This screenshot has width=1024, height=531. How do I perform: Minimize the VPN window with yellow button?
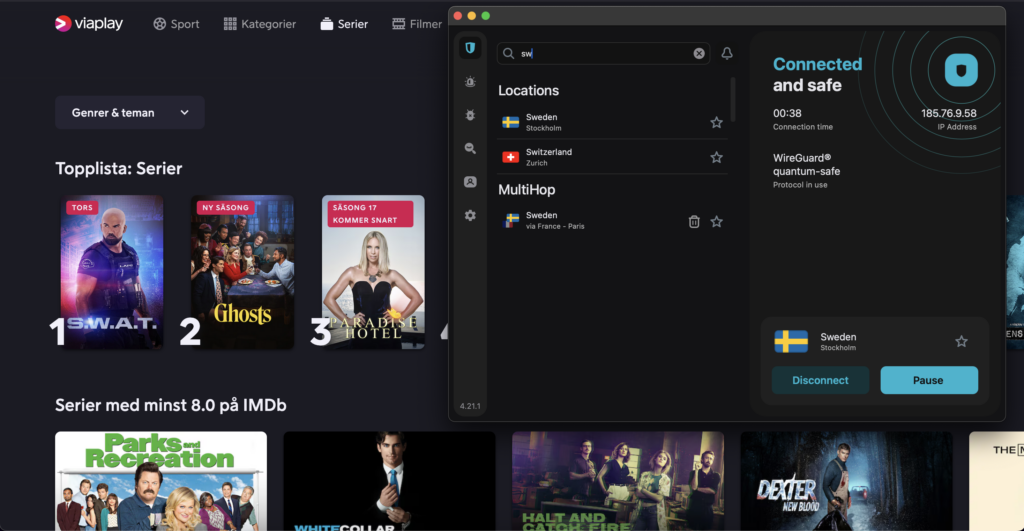click(x=472, y=16)
